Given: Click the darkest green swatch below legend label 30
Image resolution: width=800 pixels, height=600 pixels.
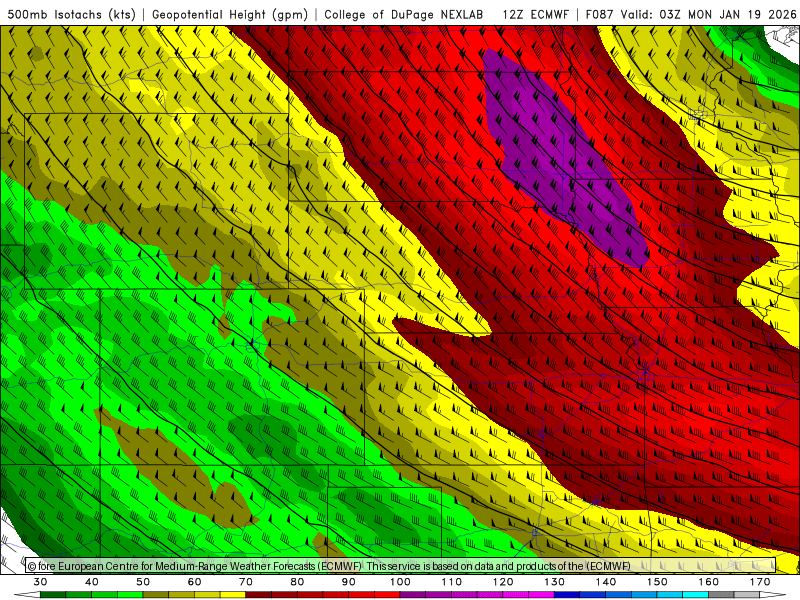Looking at the screenshot, I should [x=53, y=595].
